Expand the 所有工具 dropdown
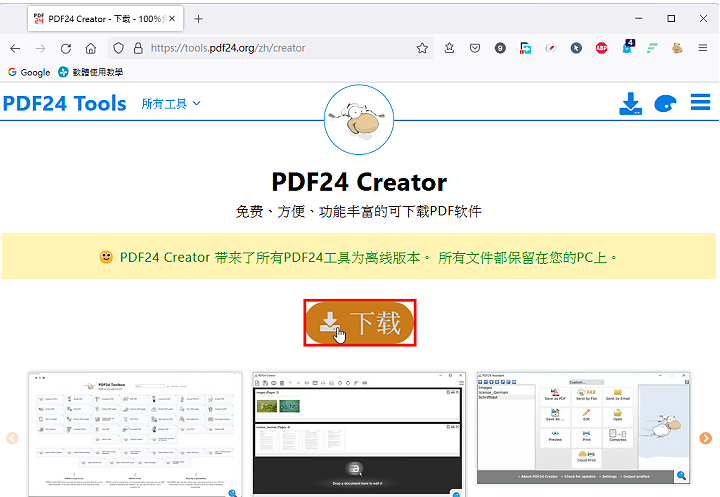This screenshot has width=720, height=497. 171,104
